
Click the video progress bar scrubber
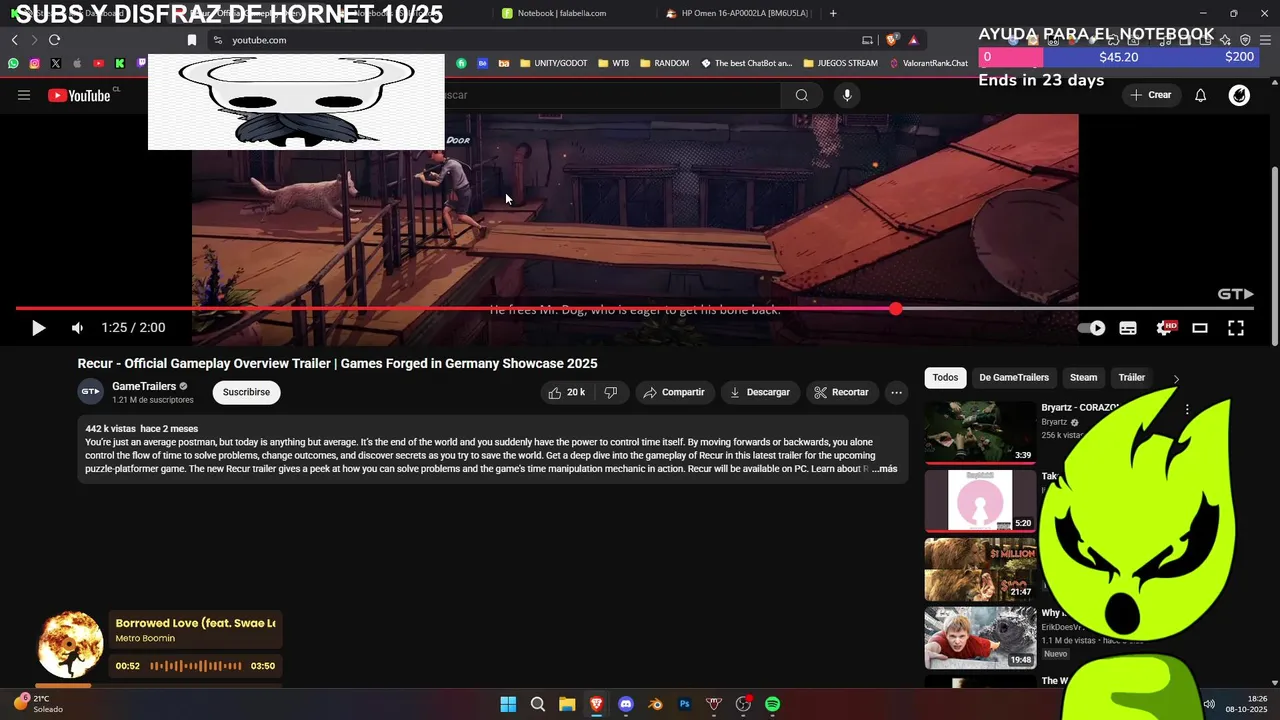pos(896,309)
